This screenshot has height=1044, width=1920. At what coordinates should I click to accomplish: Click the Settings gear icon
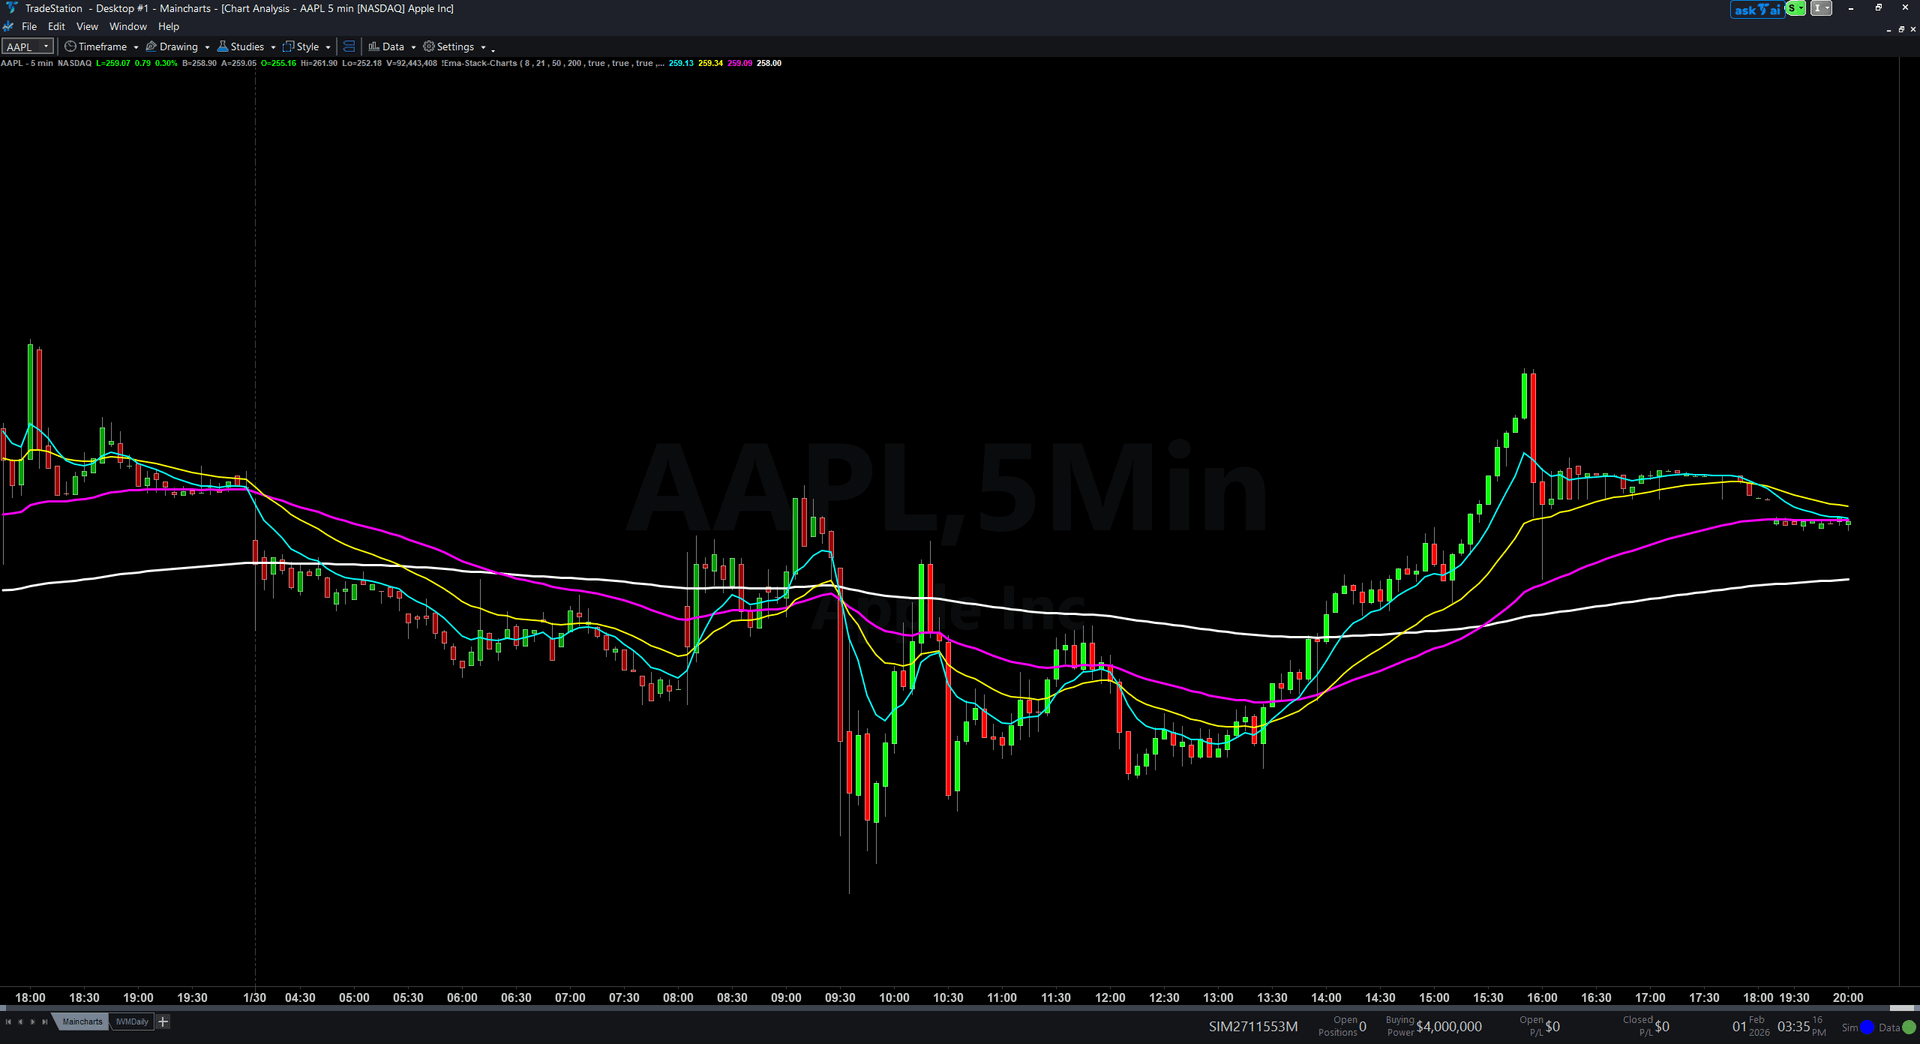[428, 46]
